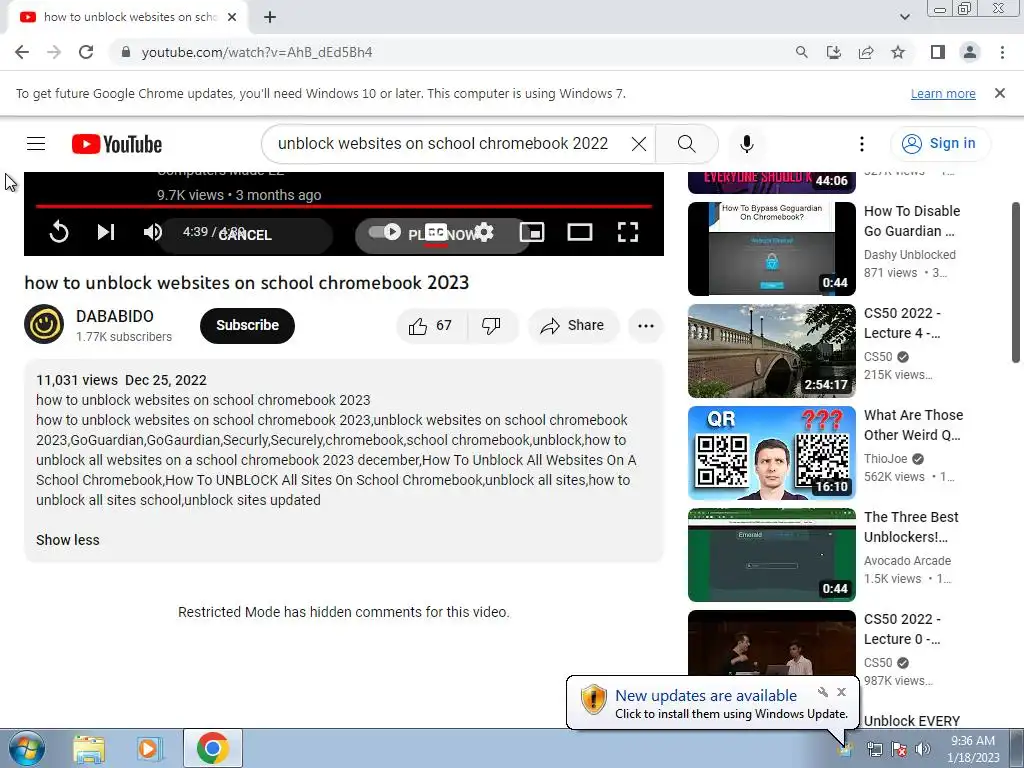Screen dimensions: 1024x768
Task: Click in YouTube search field
Action: click(x=444, y=144)
